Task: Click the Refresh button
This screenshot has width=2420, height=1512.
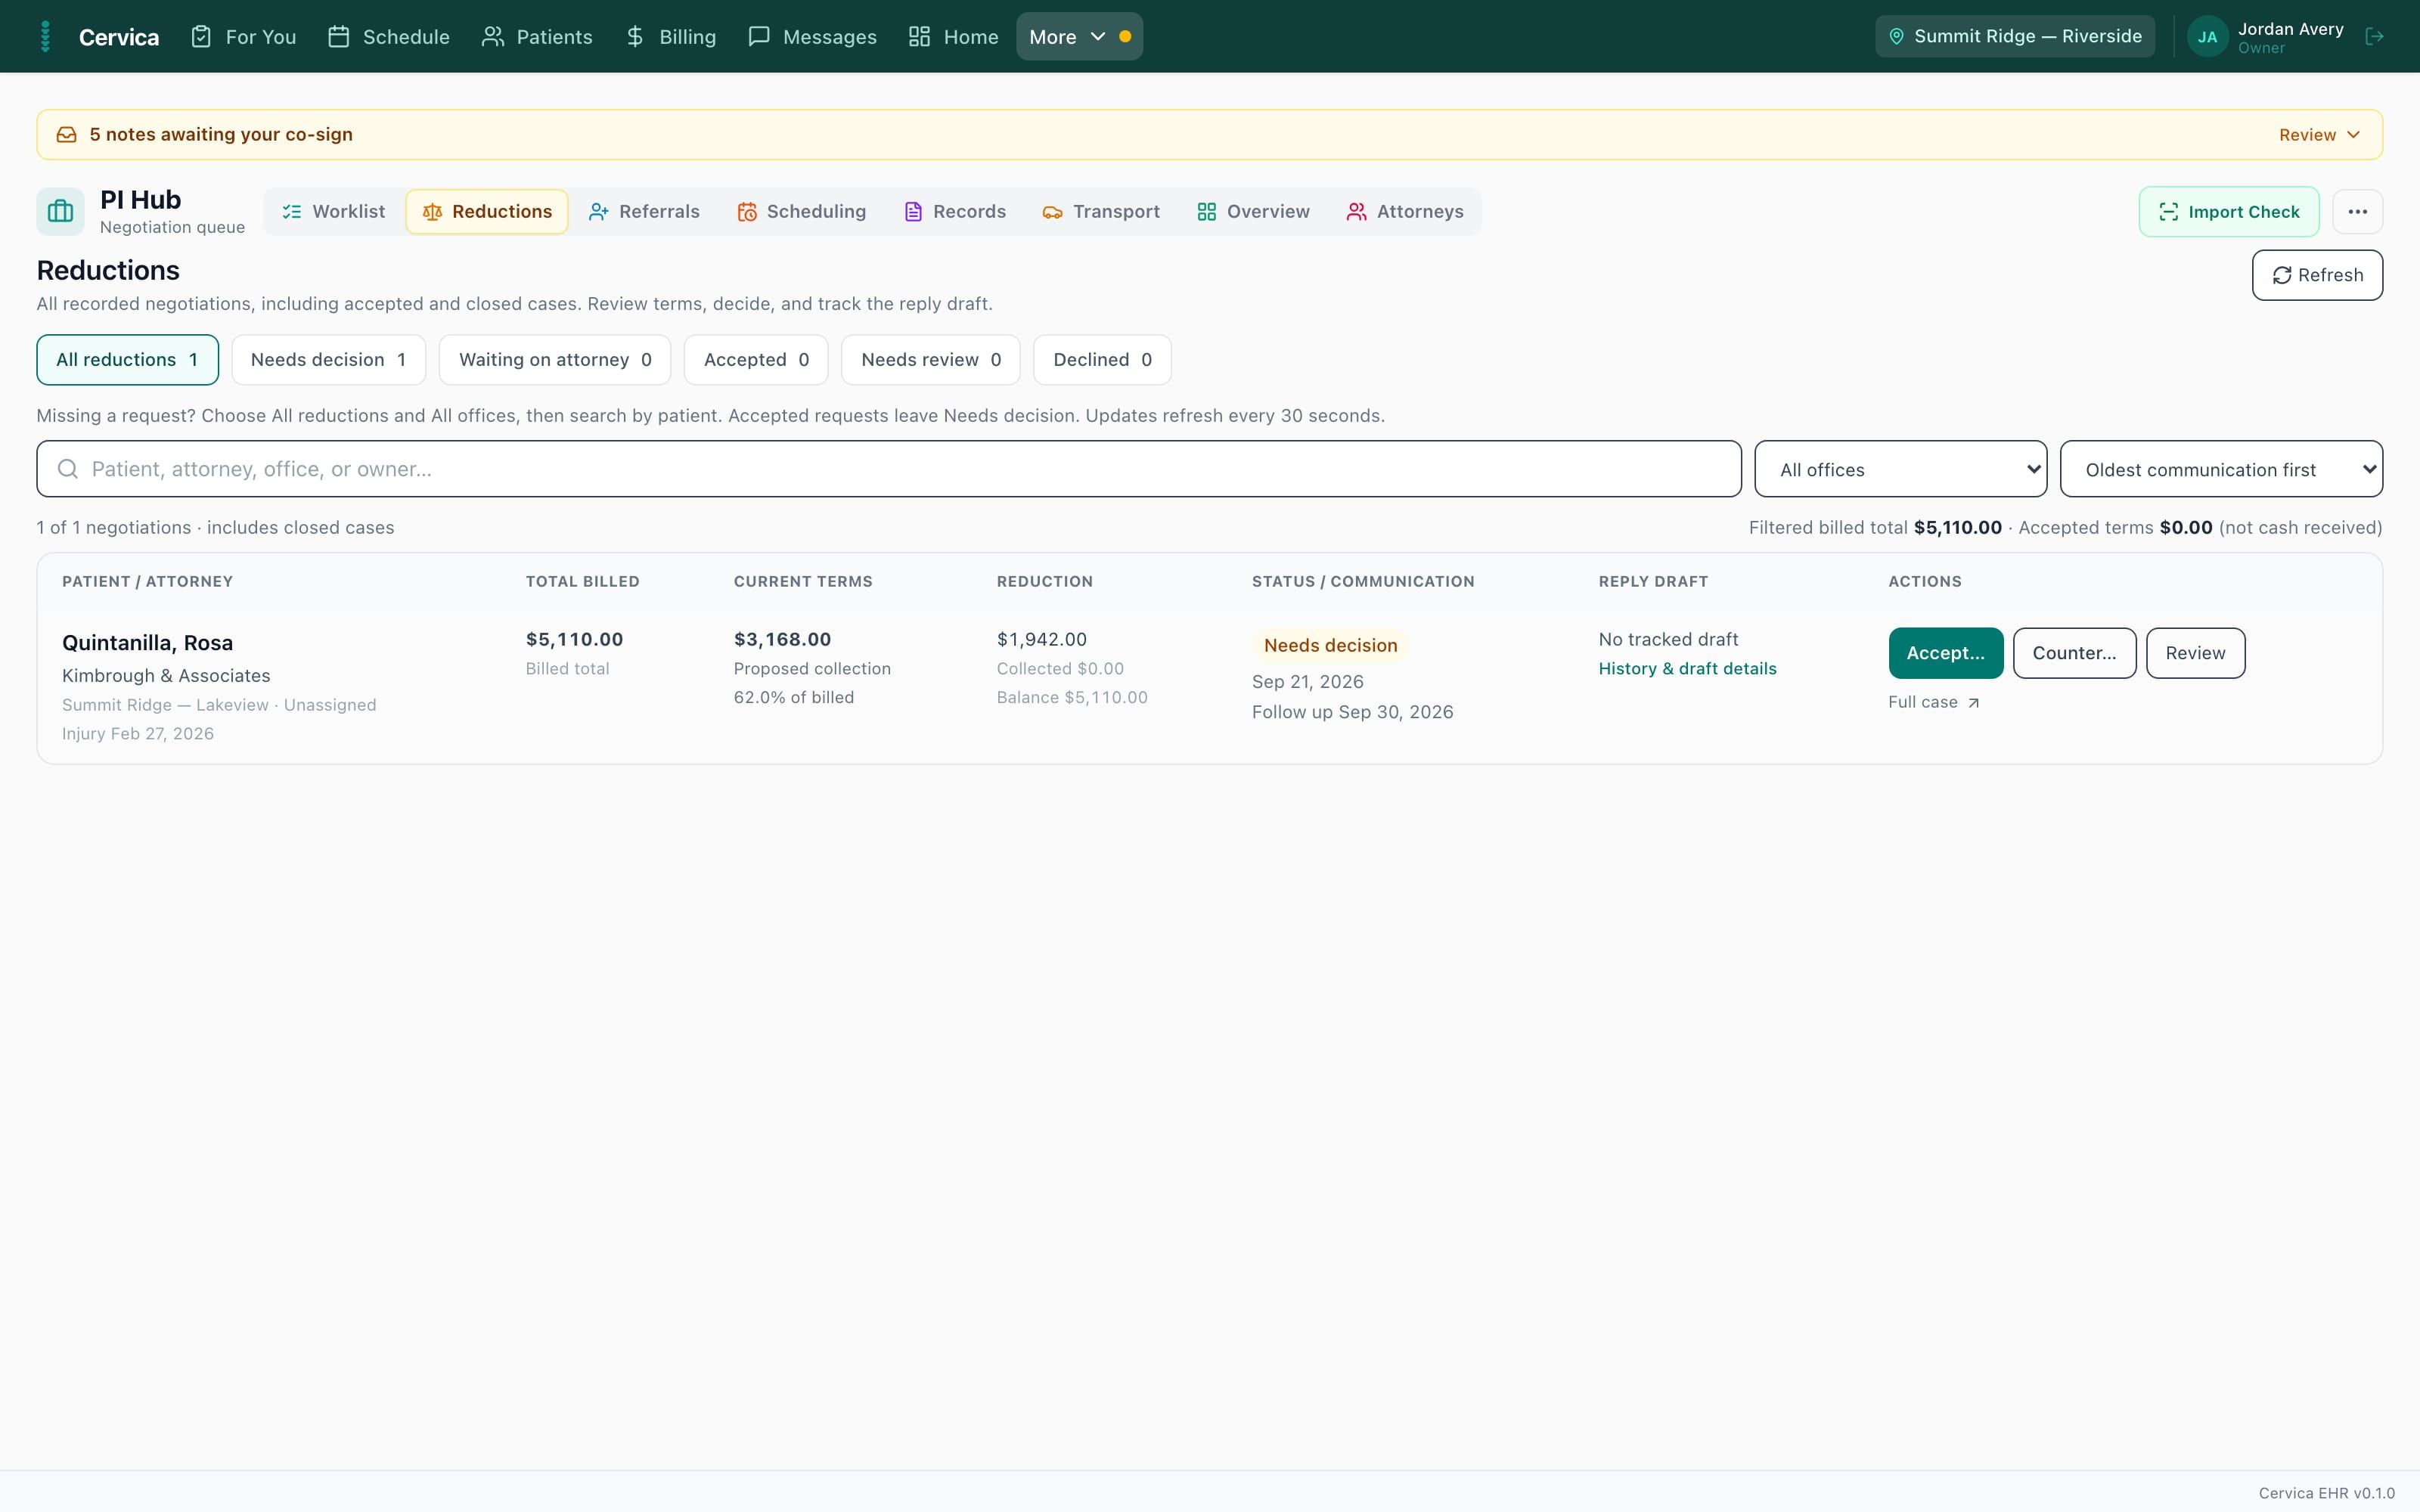Action: coord(2317,275)
